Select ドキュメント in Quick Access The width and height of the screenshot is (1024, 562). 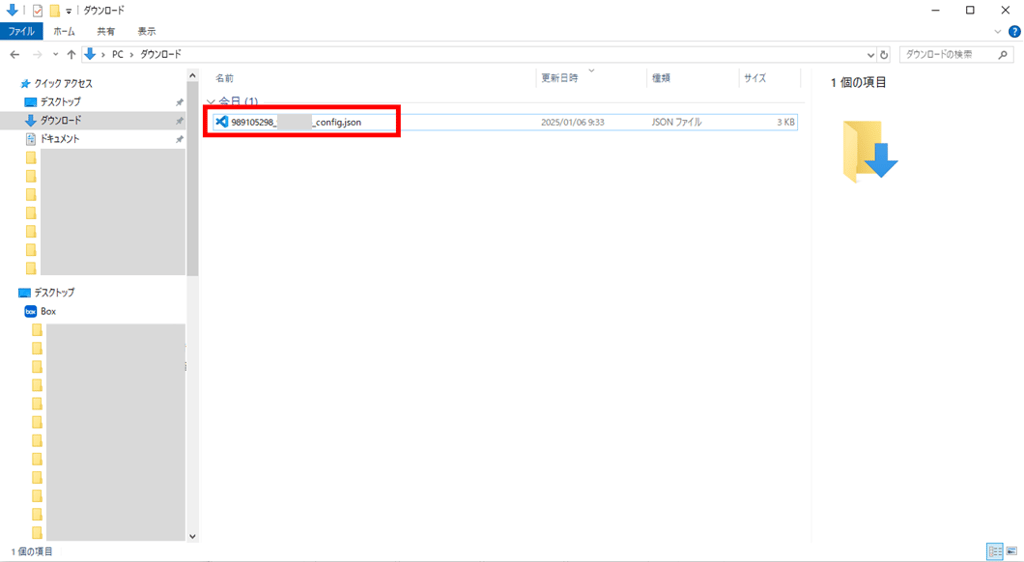coord(60,139)
